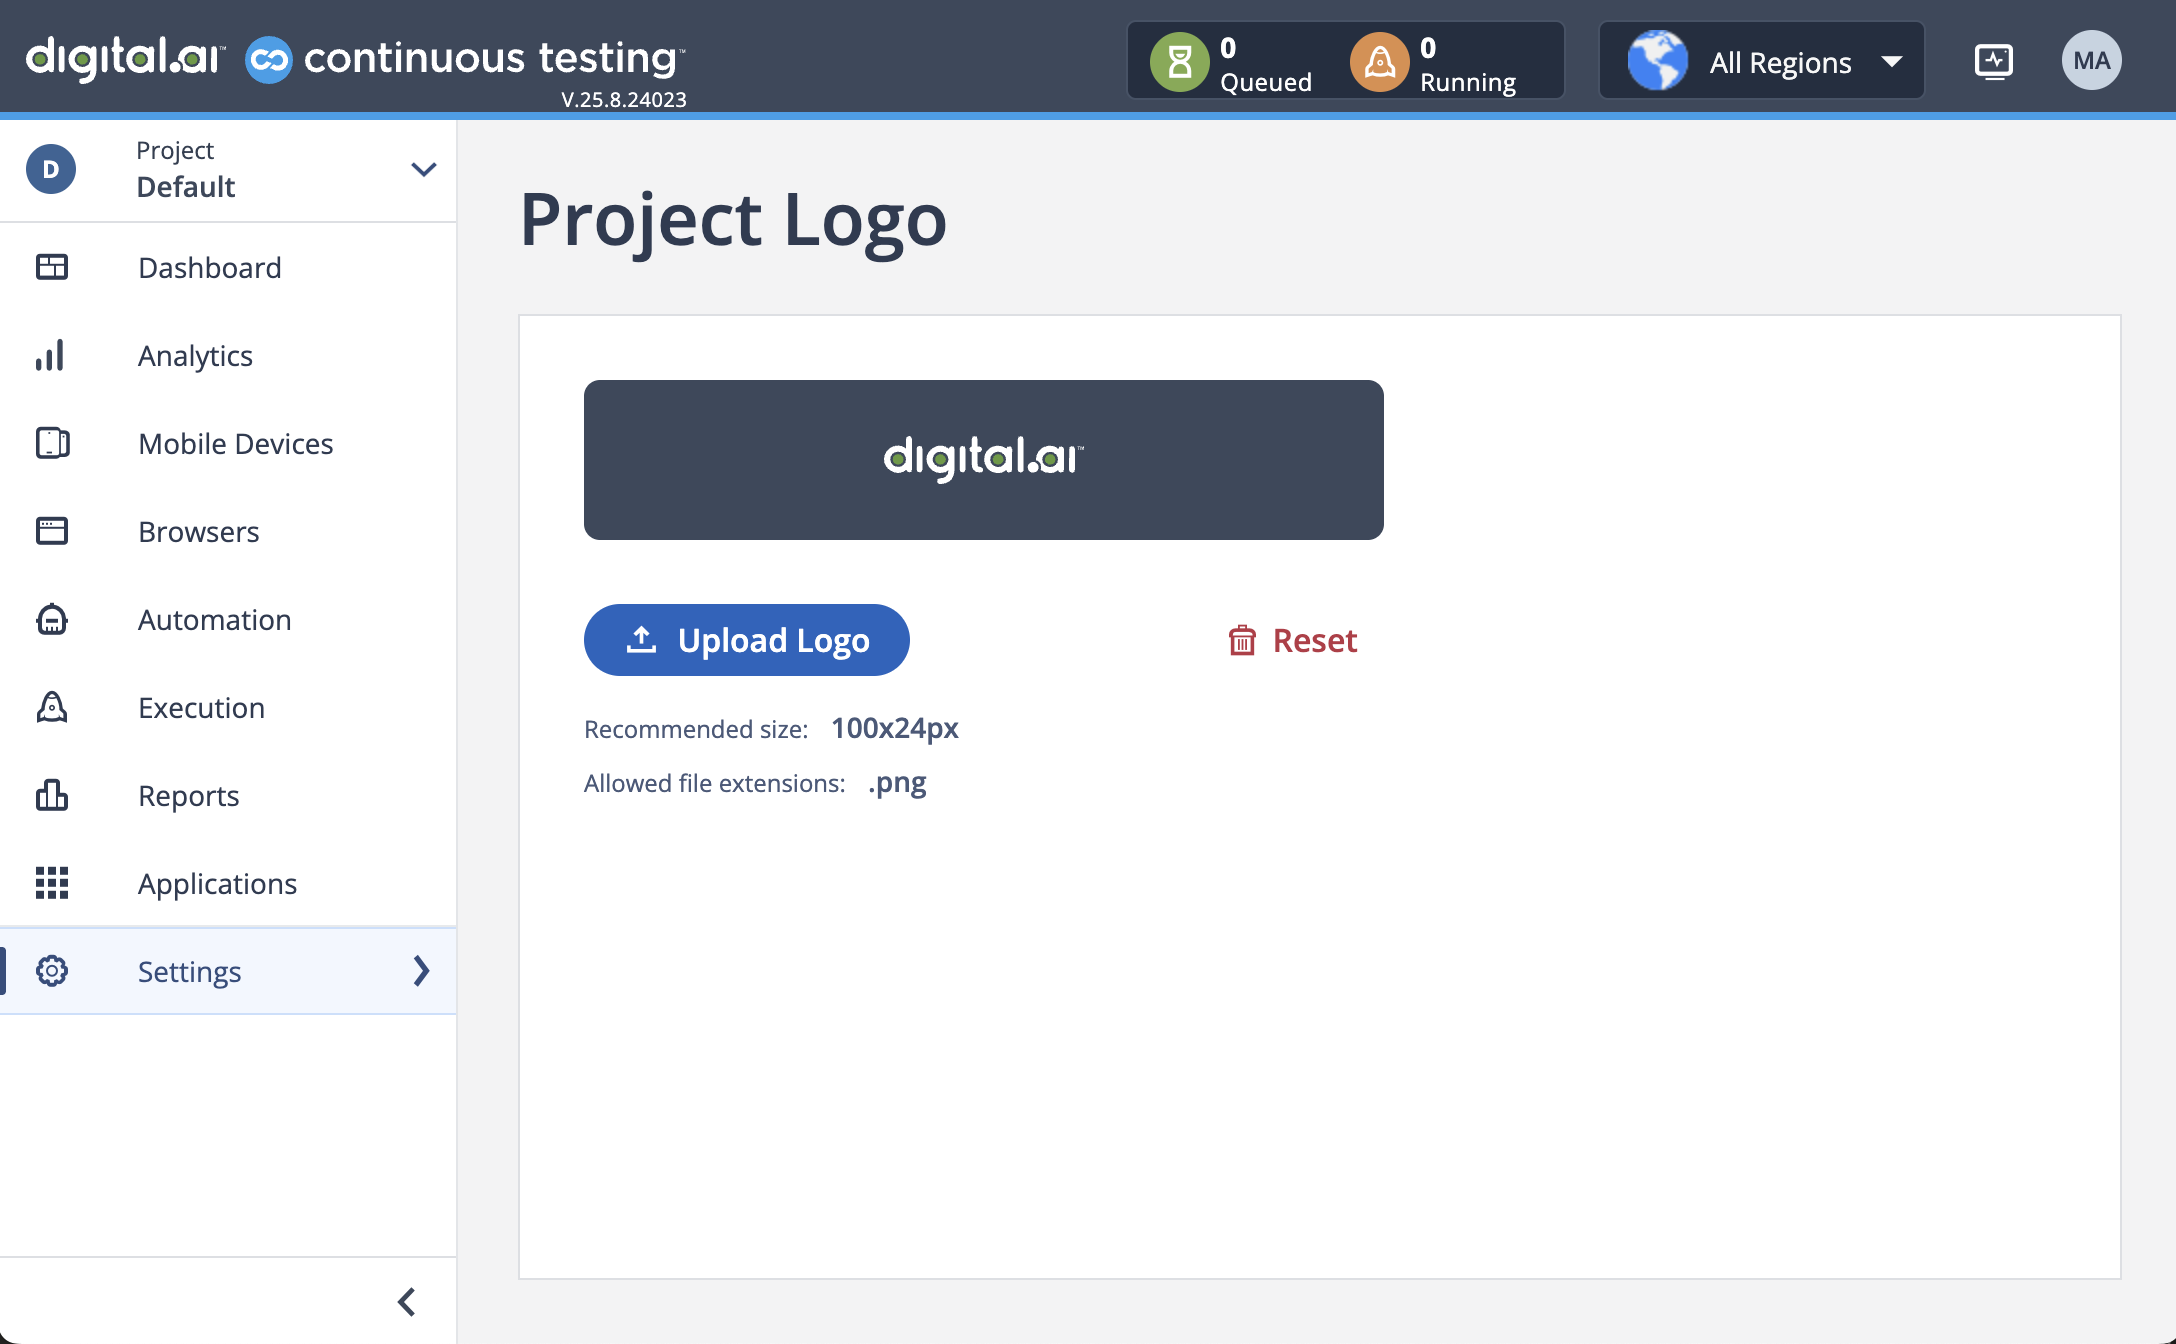Select the Settings menu label
The image size is (2176, 1344).
[x=190, y=972]
